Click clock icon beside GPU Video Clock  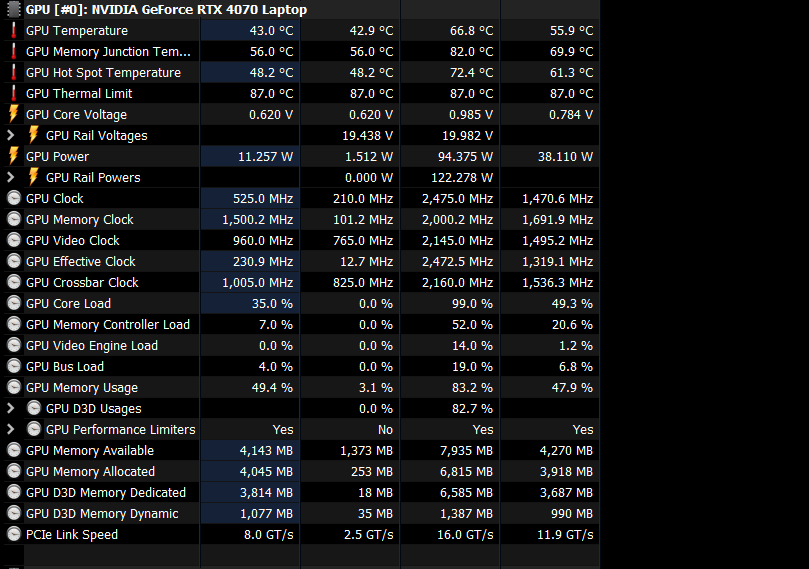14,240
